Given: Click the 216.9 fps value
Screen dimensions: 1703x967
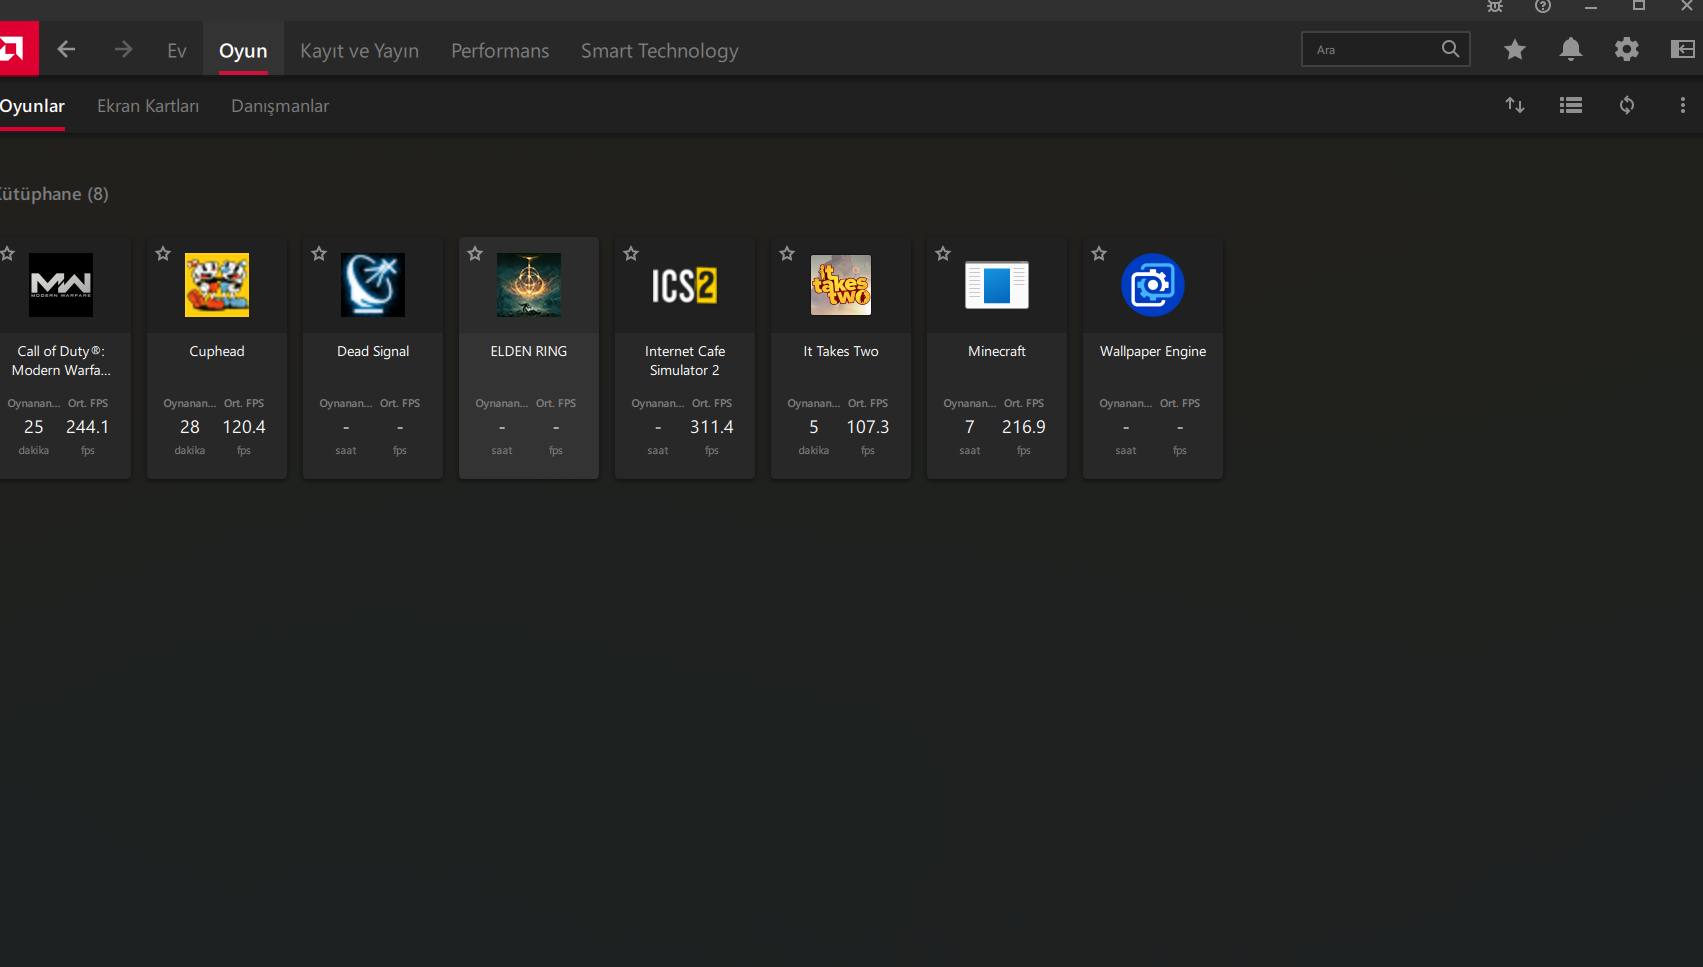Looking at the screenshot, I should coord(1024,427).
